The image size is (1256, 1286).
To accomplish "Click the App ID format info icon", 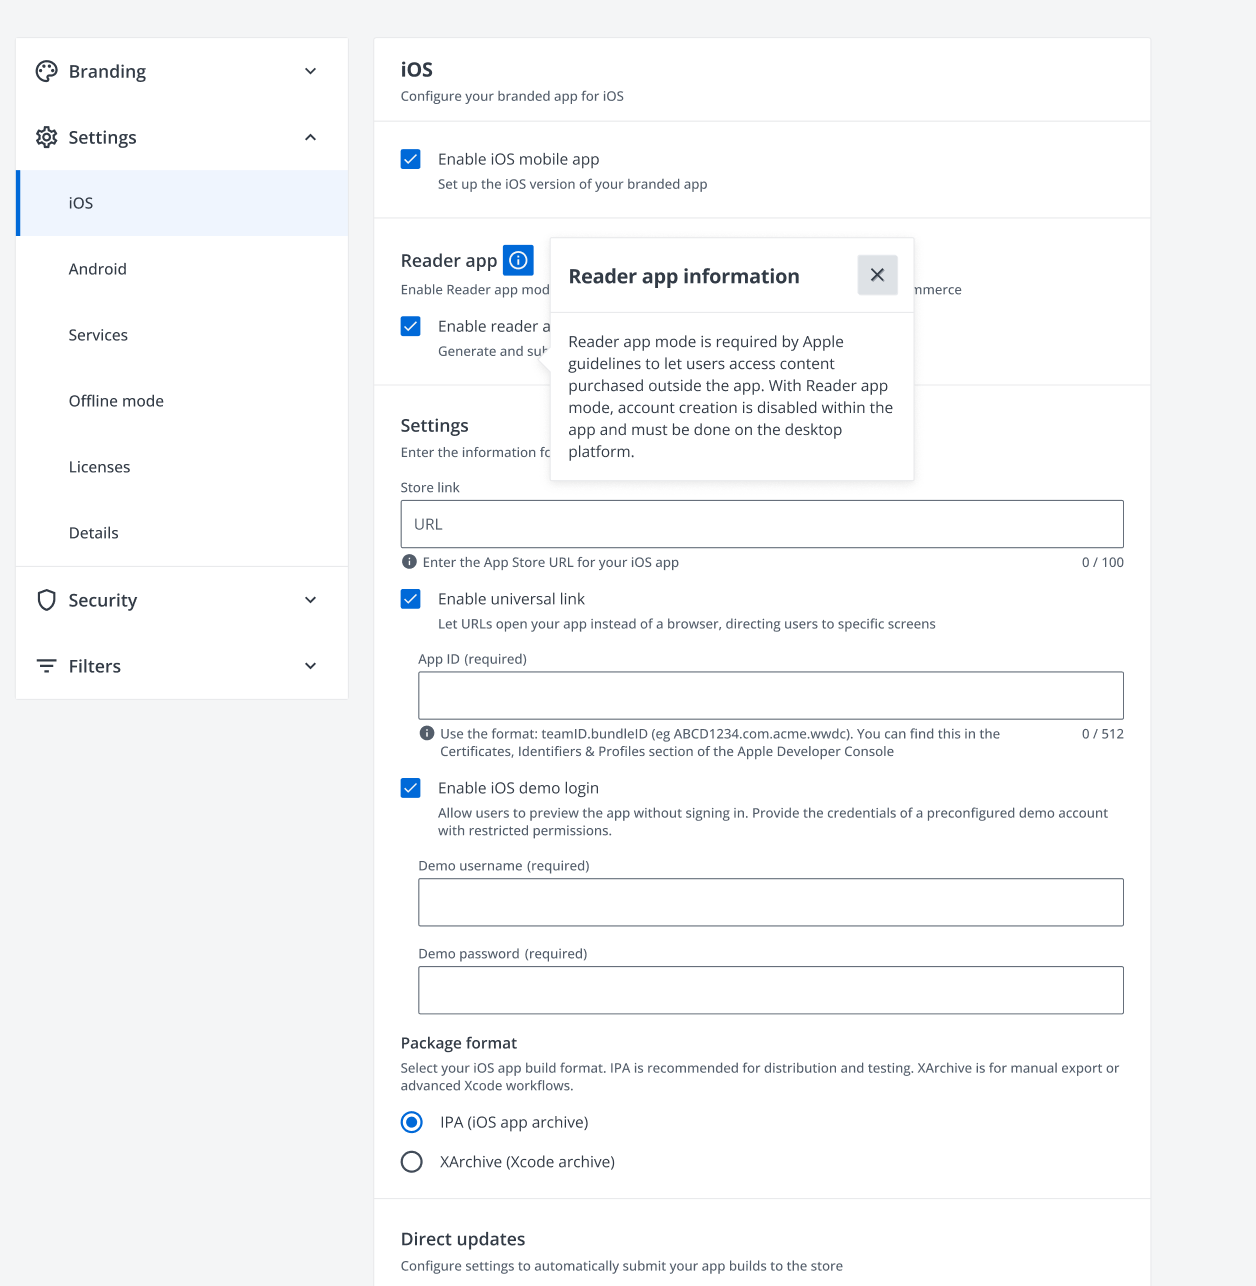I will [427, 733].
